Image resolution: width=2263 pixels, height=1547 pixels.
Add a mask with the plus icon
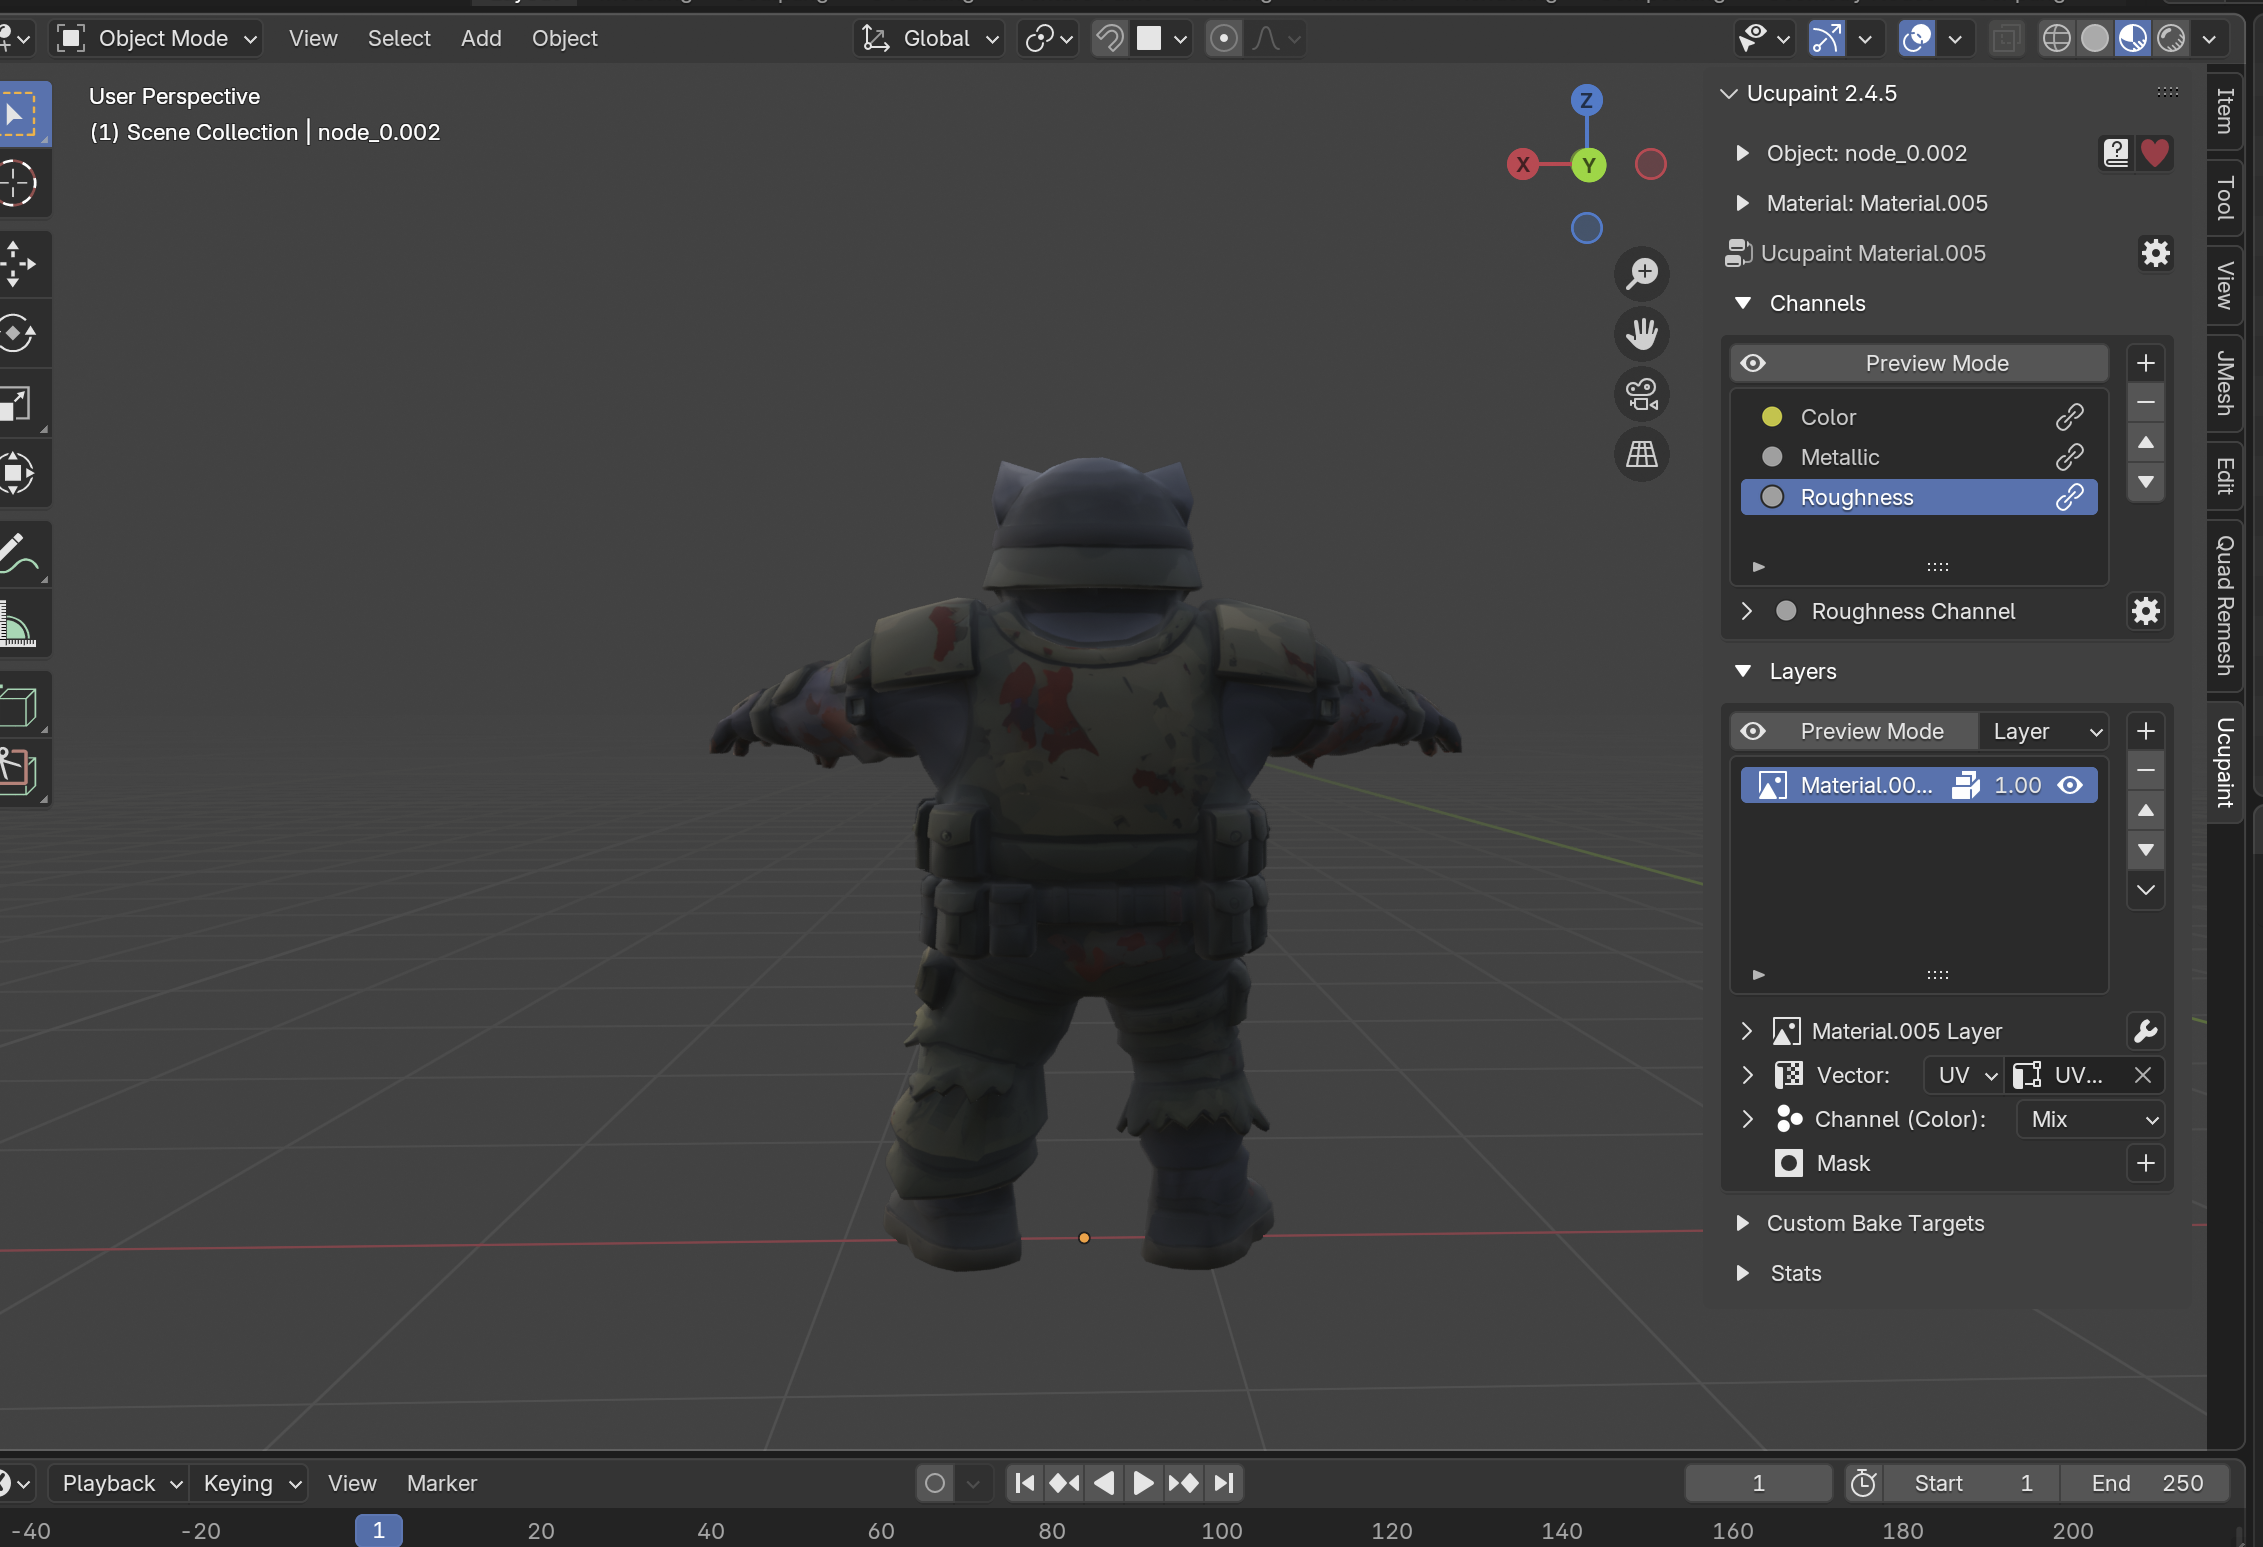coord(2145,1163)
